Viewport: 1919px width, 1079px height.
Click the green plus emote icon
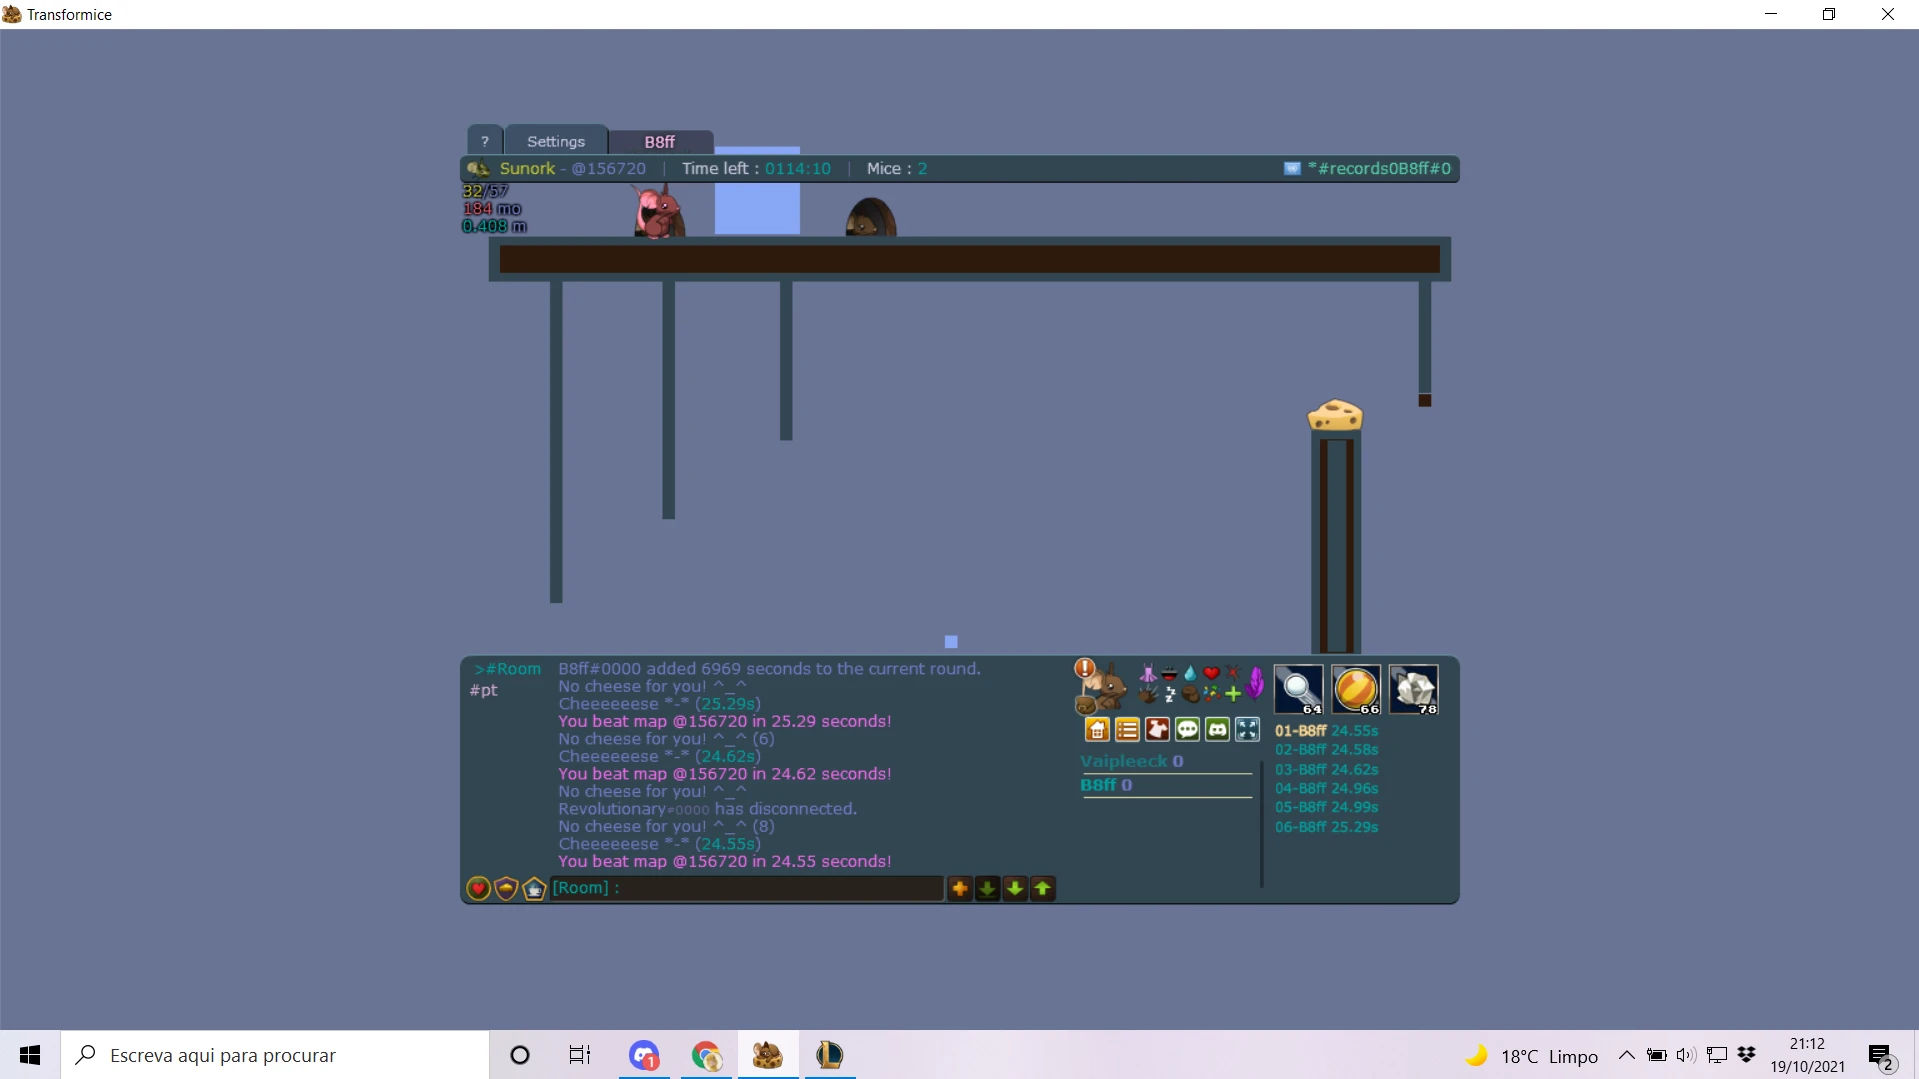click(1232, 694)
